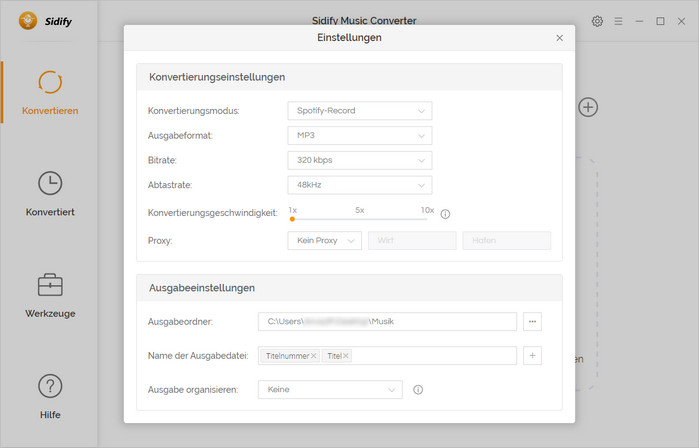699x448 pixels.
Task: Close the Einstellungen dialog
Action: click(x=559, y=38)
